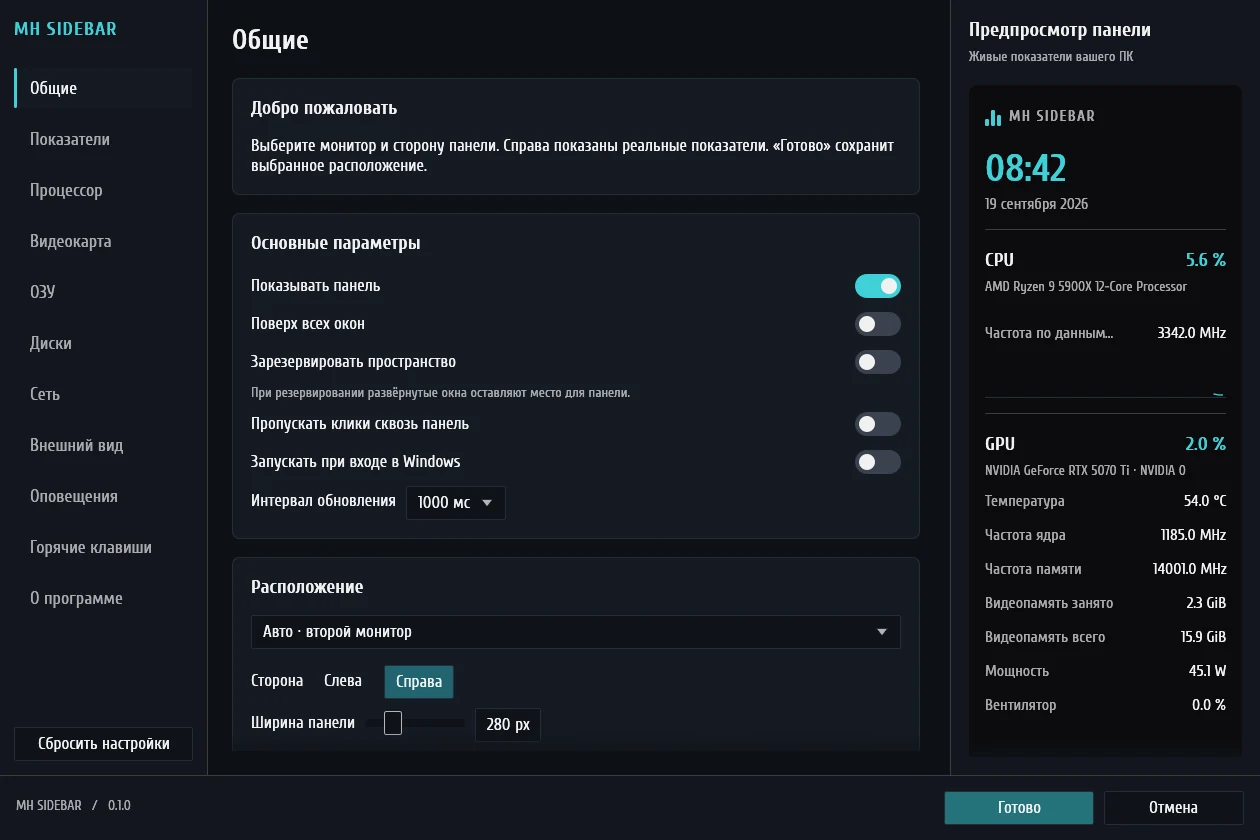Click the version 0.1.0 label

pos(119,805)
